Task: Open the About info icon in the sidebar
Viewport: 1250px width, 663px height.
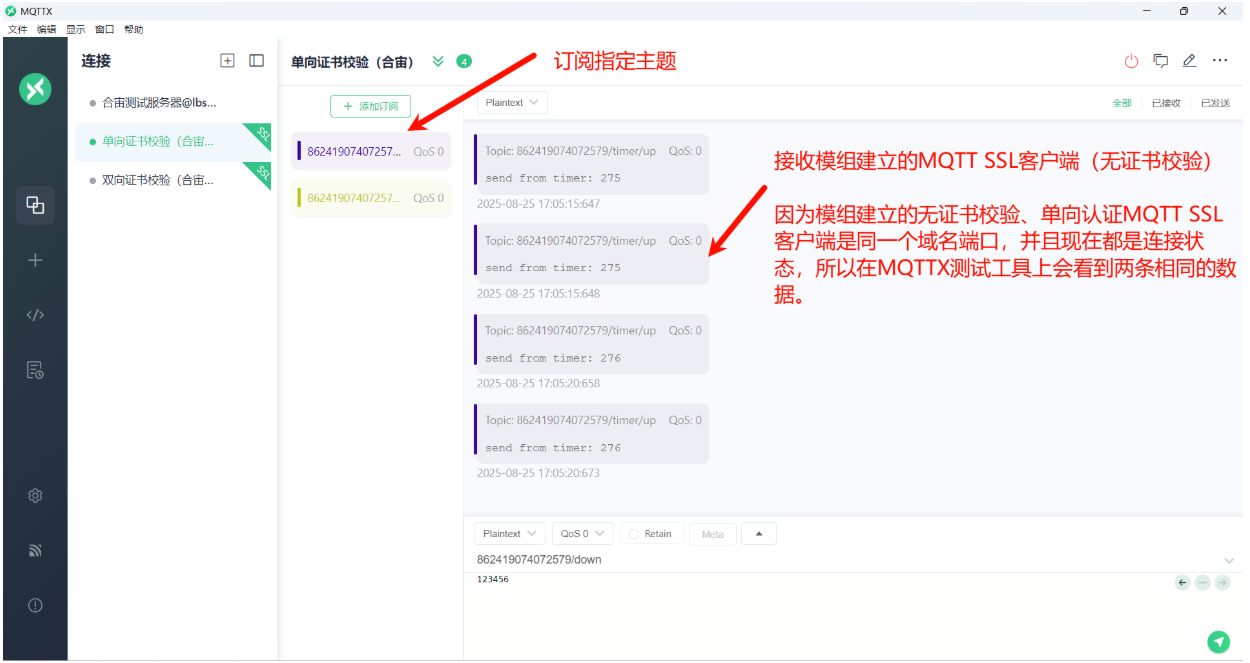Action: point(35,605)
